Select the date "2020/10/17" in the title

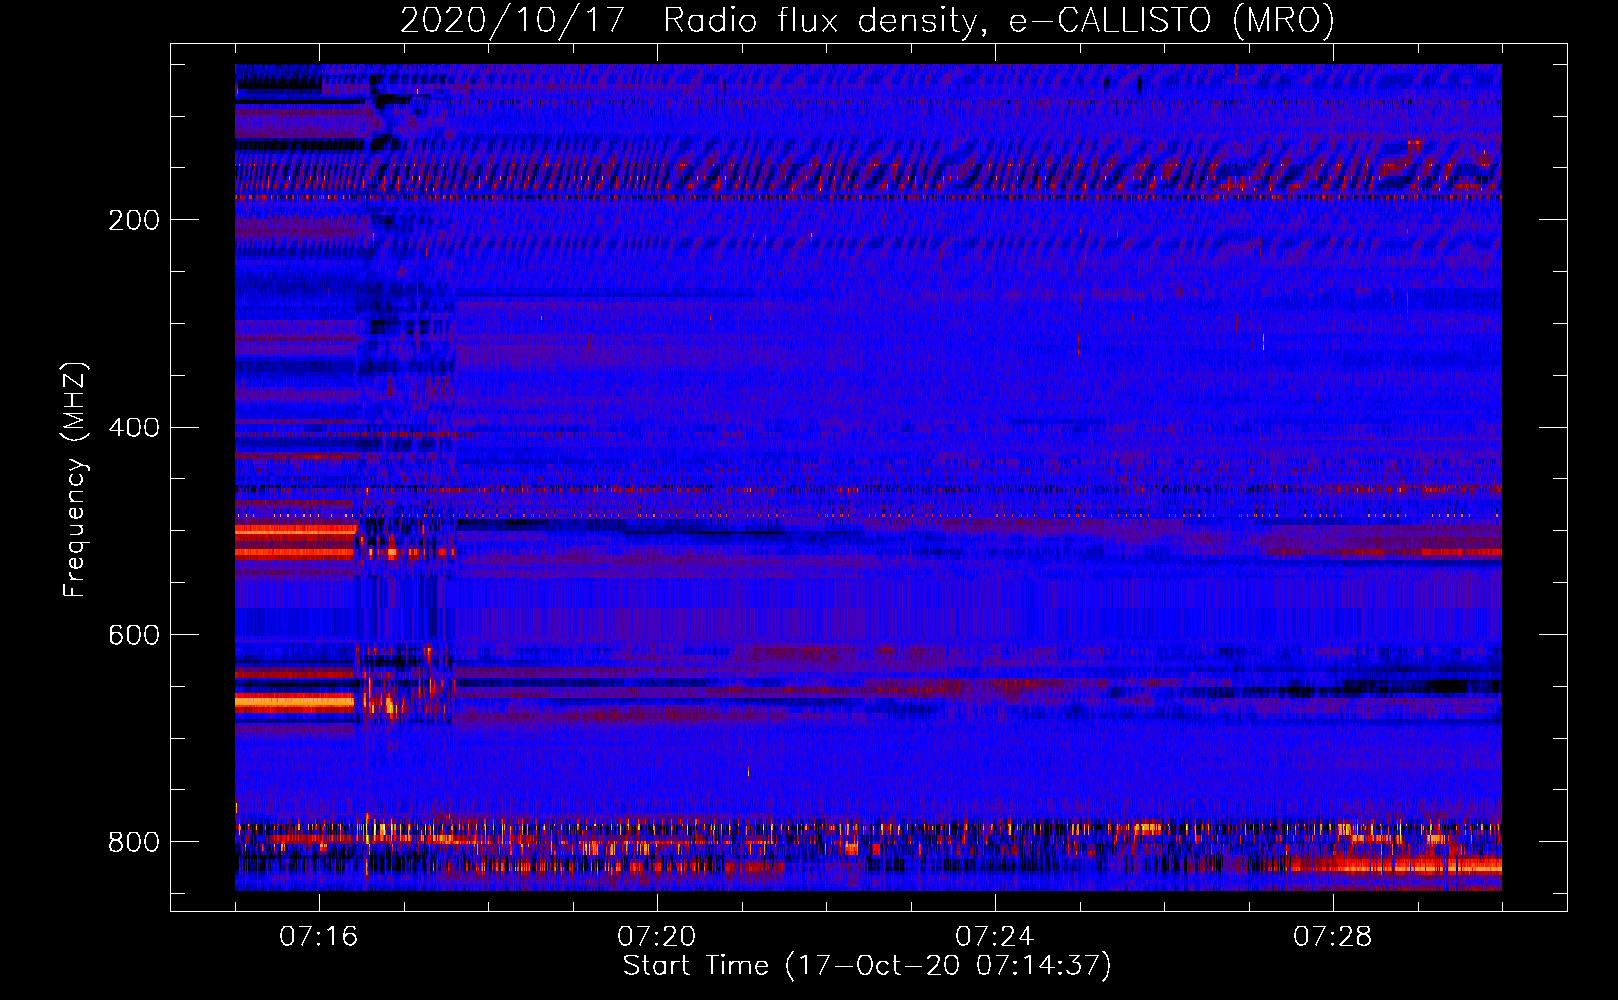click(x=512, y=20)
